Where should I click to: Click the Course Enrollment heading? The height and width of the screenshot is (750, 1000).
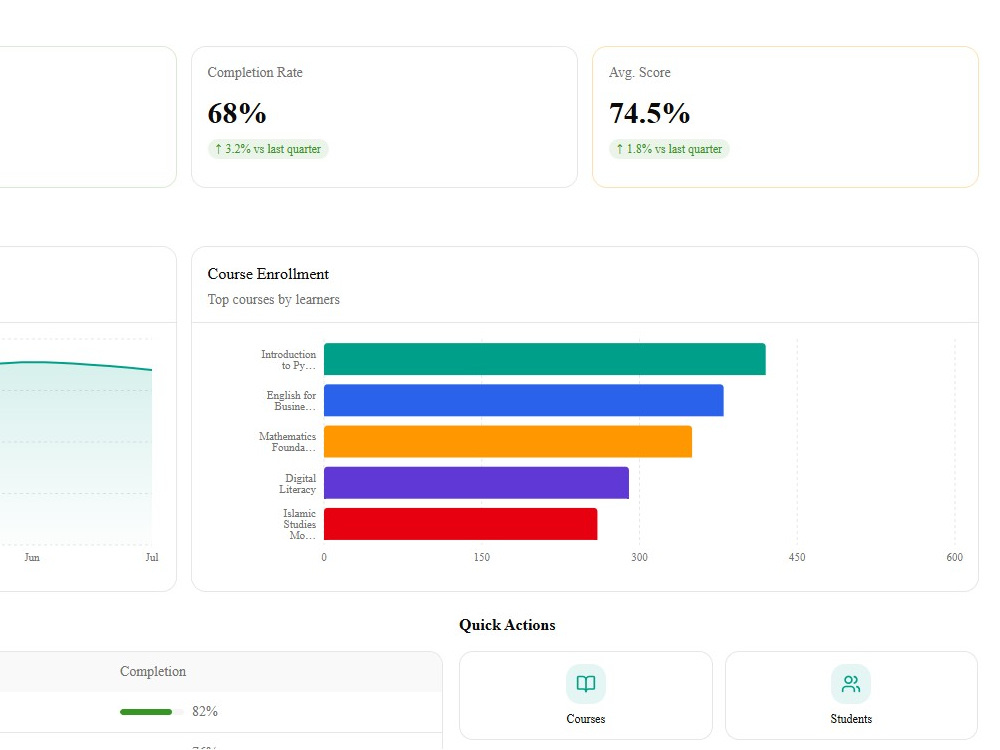point(268,274)
